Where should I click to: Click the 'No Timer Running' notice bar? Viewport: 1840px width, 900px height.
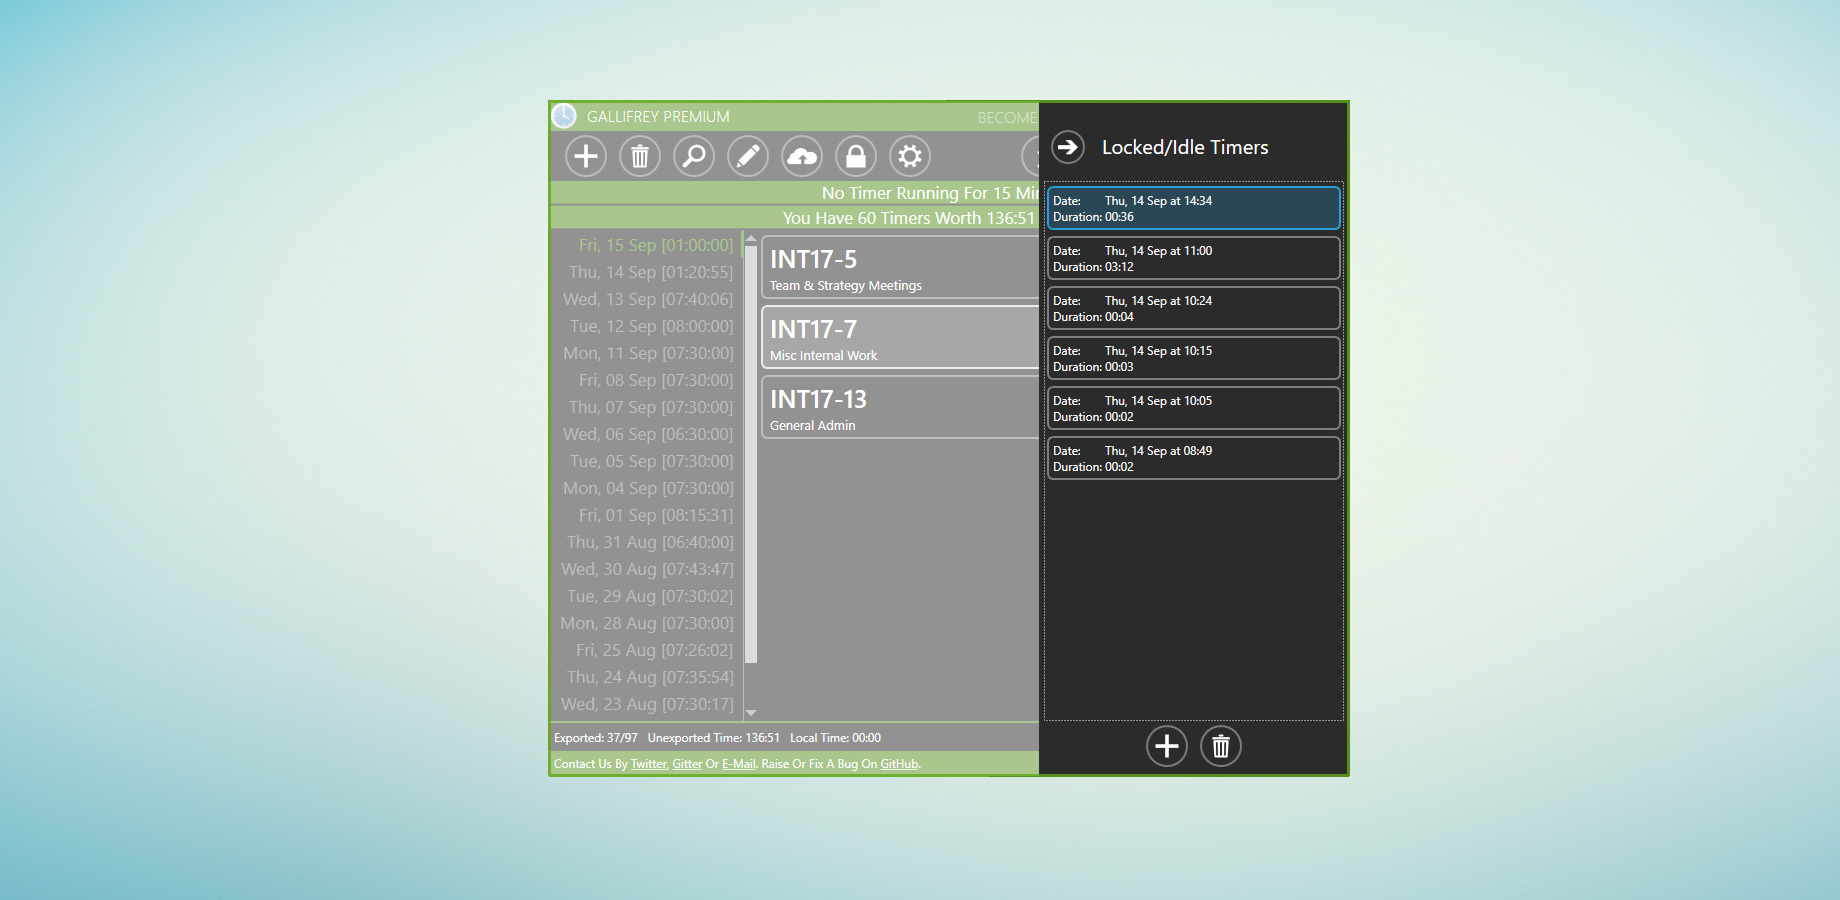point(795,193)
